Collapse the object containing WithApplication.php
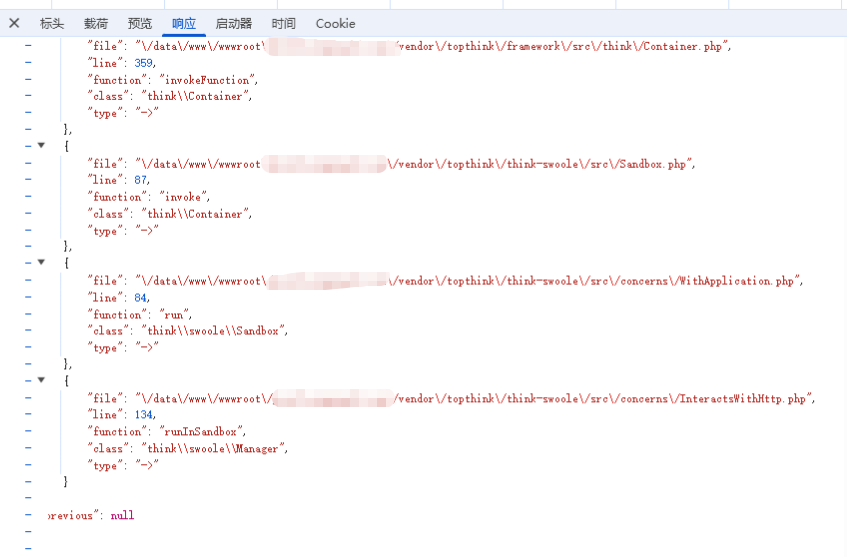847x557 pixels. pyautogui.click(x=41, y=263)
